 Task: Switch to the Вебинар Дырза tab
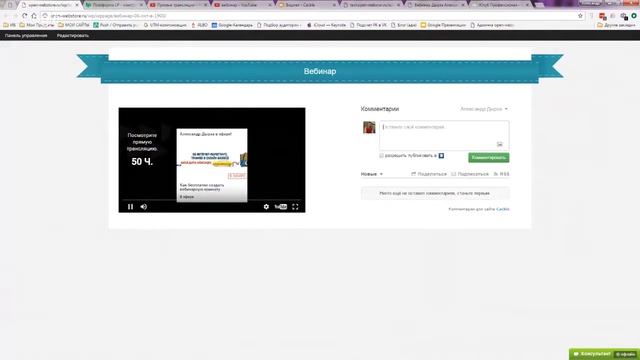coord(437,5)
